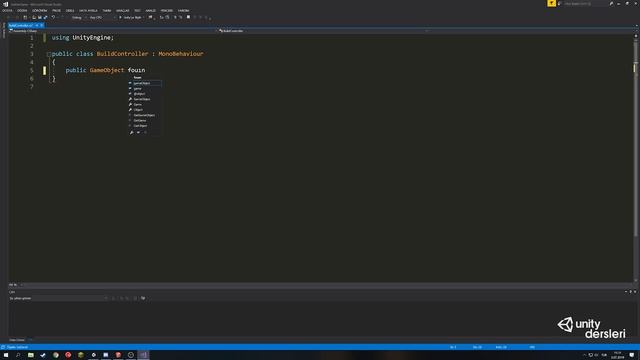Open the Any CPU platform dropdown
The width and height of the screenshot is (640, 360).
point(102,18)
